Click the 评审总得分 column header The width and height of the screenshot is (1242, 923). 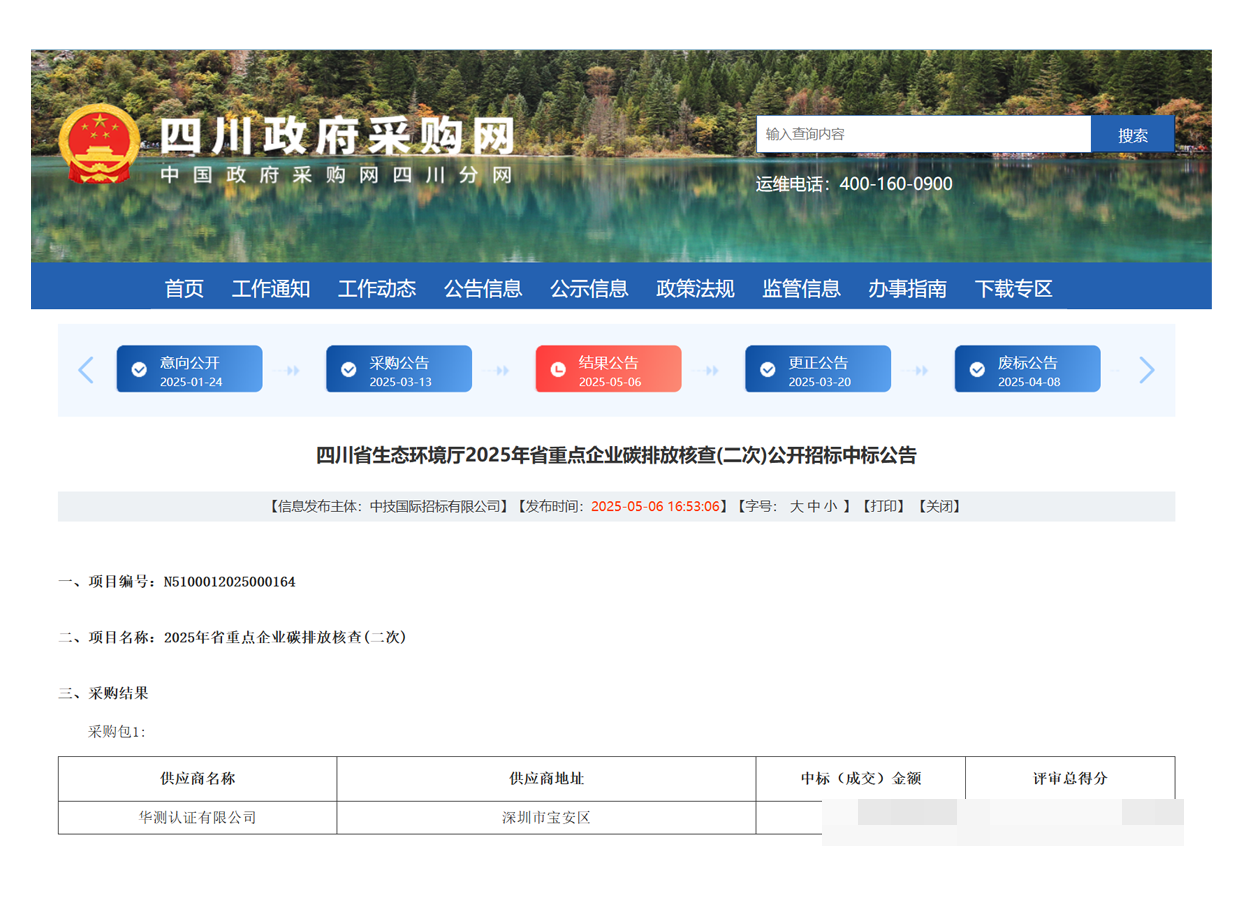pyautogui.click(x=1070, y=778)
